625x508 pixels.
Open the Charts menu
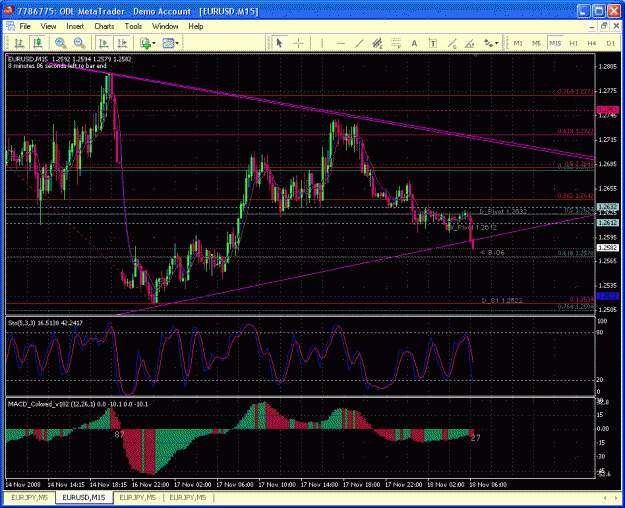coord(104,26)
